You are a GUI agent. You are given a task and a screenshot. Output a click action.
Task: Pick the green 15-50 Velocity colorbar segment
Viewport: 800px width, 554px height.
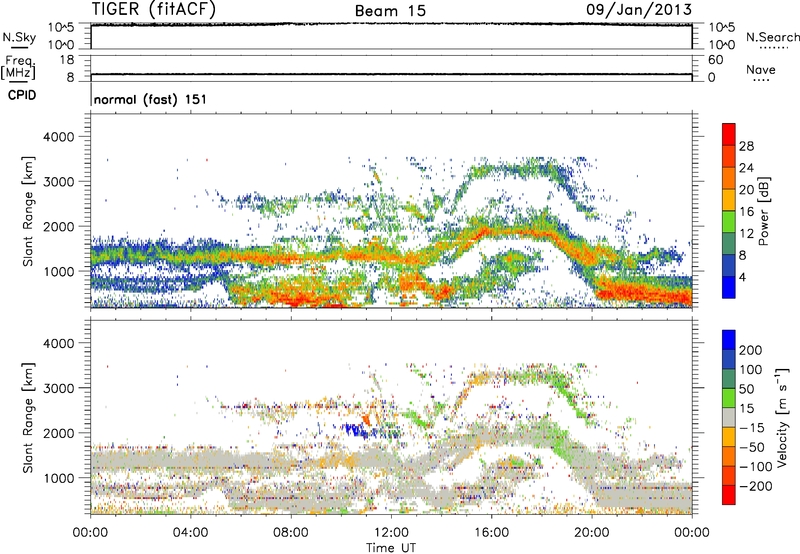(x=729, y=398)
